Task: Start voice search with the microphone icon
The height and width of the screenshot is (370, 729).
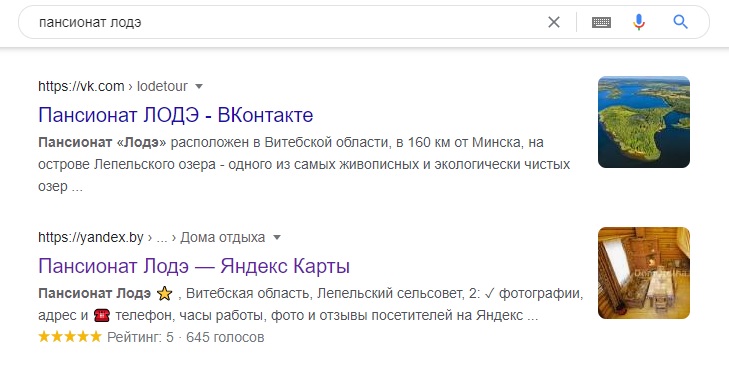Action: [x=639, y=22]
